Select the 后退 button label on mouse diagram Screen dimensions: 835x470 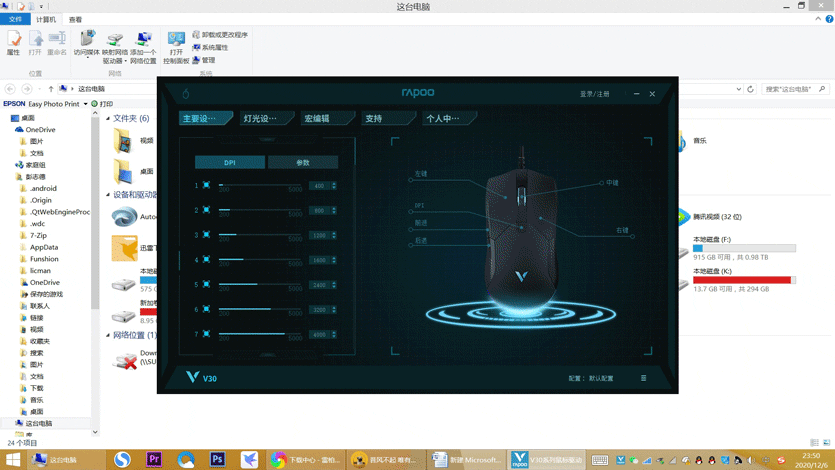pyautogui.click(x=421, y=241)
